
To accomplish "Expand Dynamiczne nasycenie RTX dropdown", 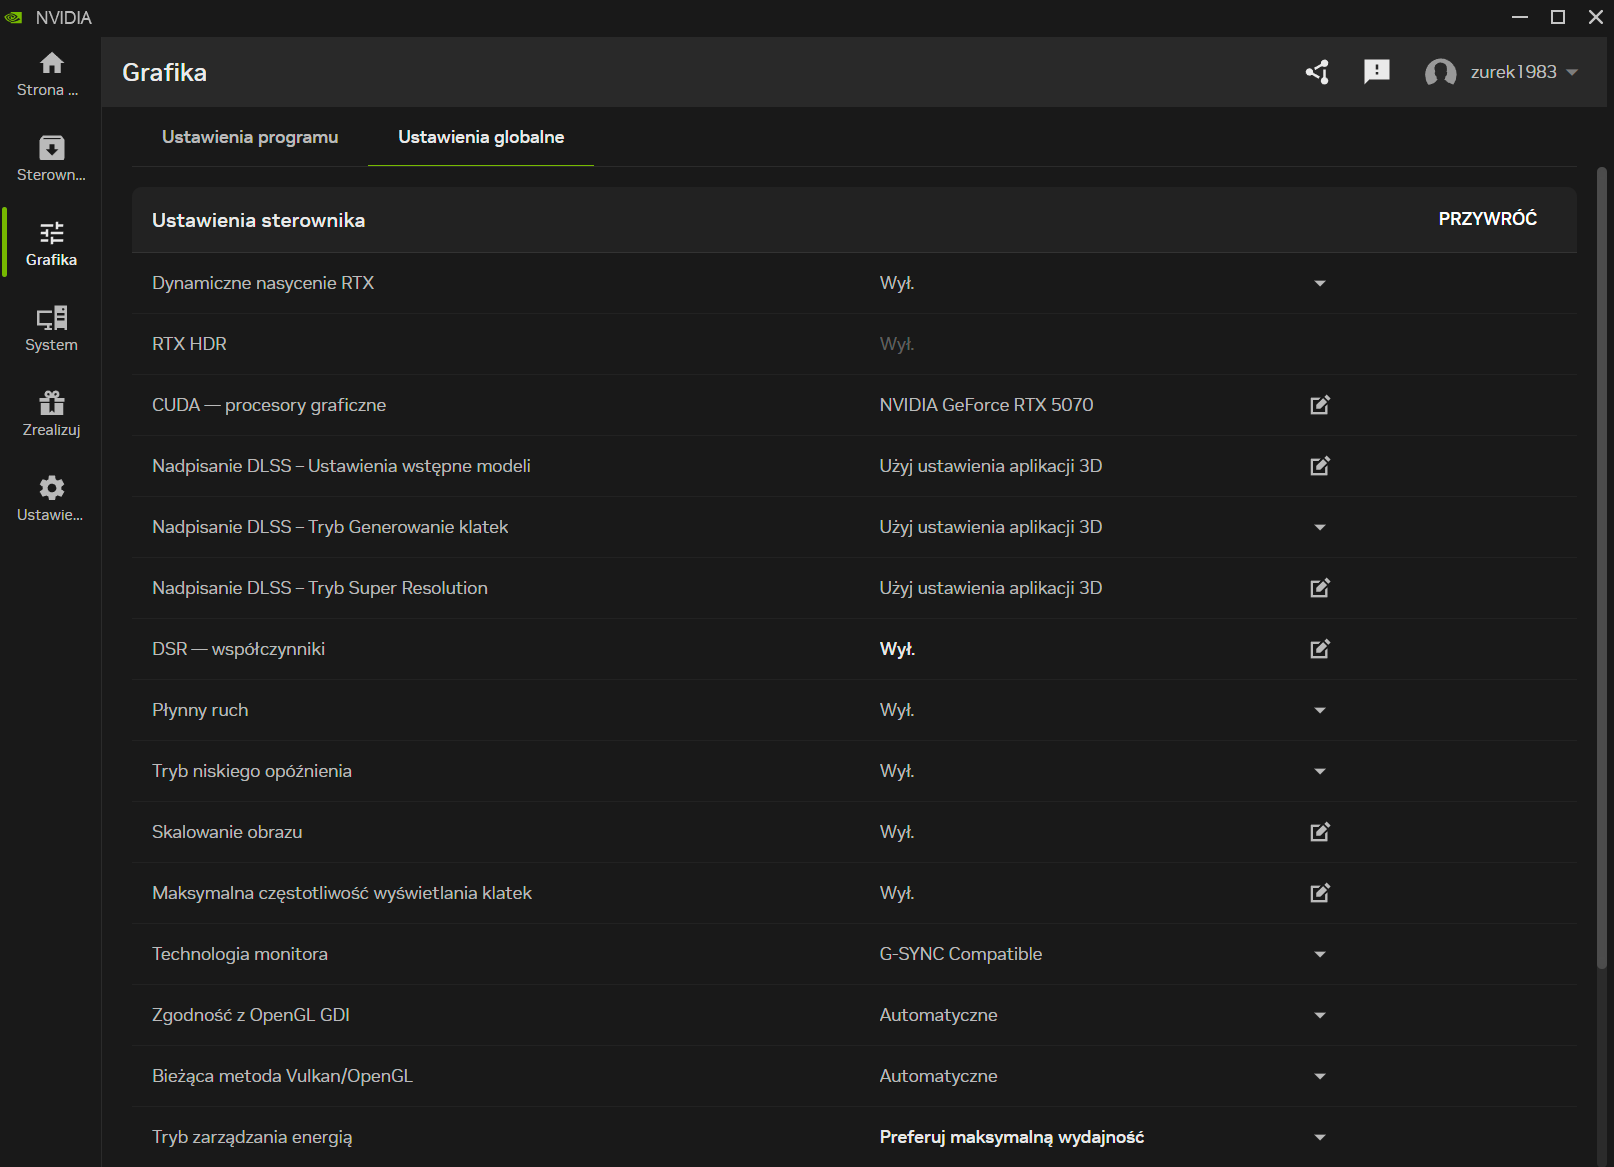I will [1319, 284].
